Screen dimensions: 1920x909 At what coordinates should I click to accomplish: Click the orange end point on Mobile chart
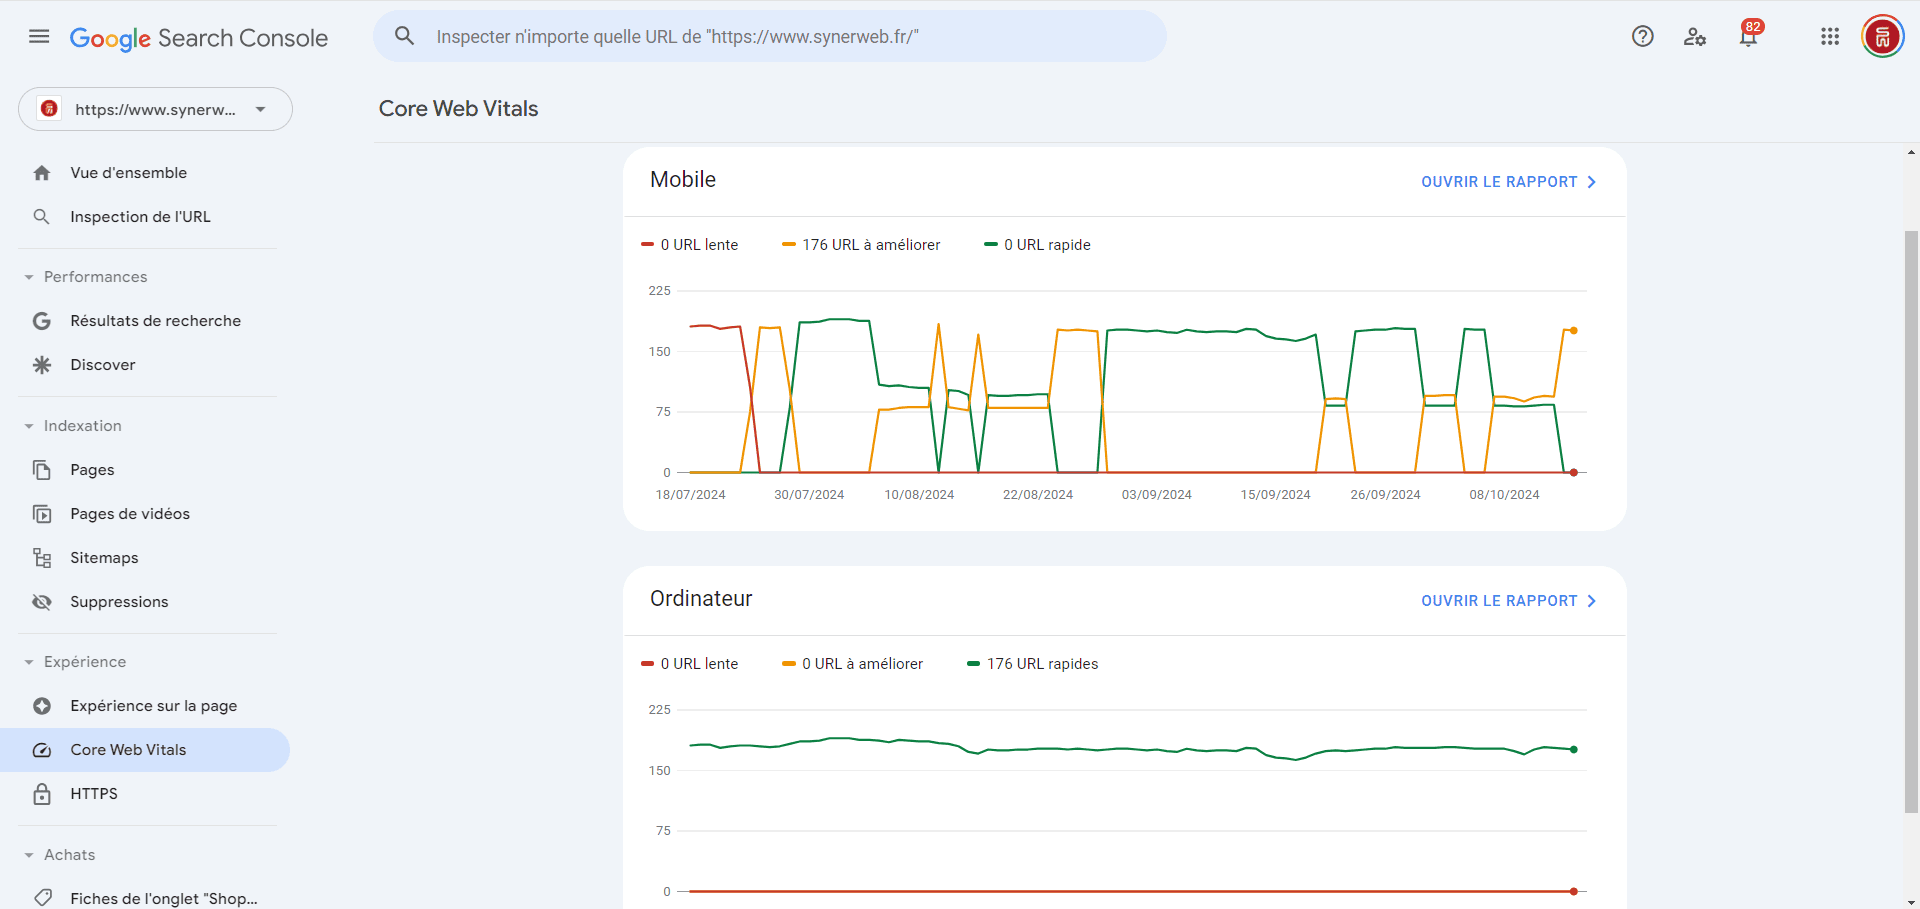(1574, 330)
